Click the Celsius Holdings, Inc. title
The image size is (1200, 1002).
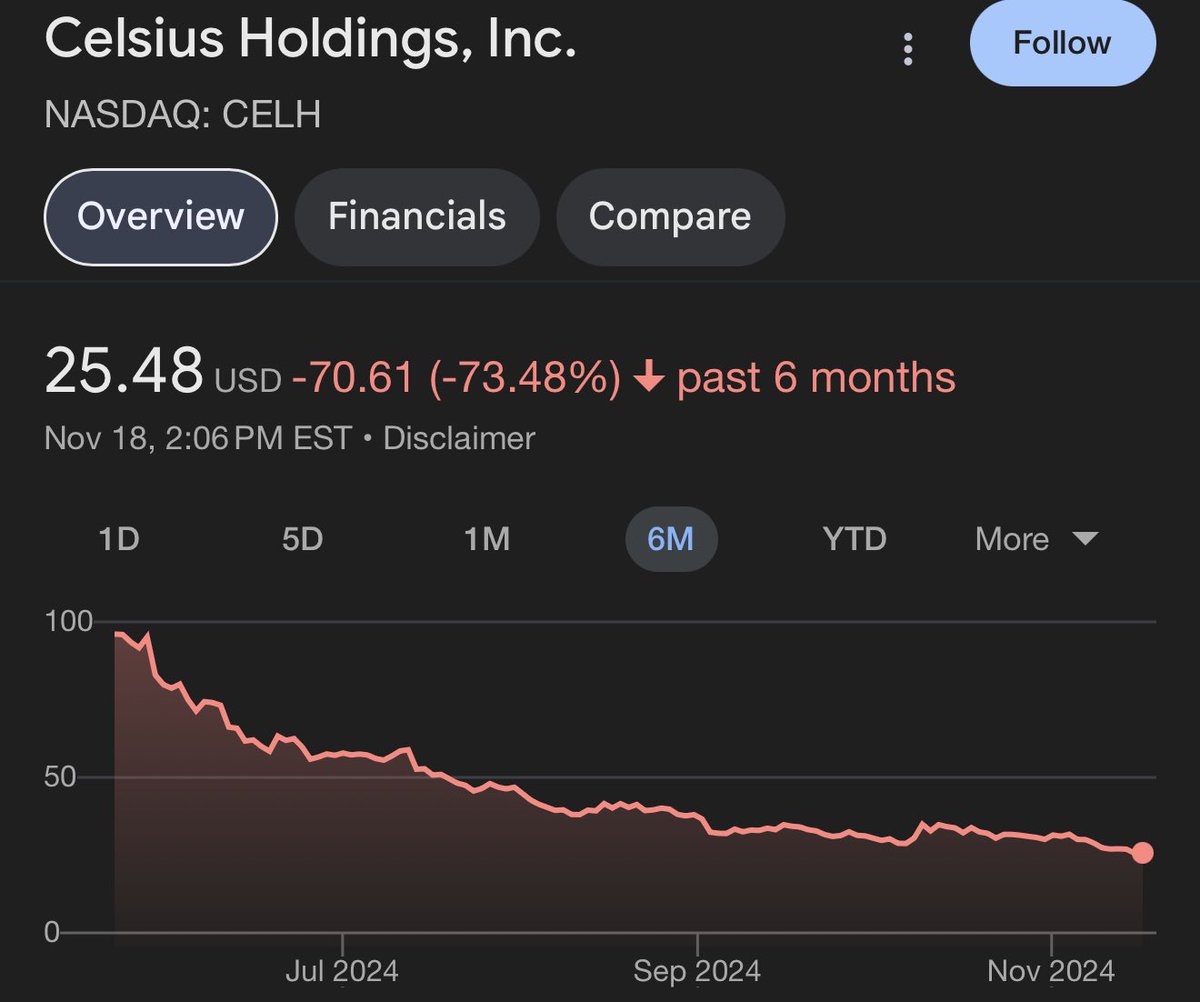[311, 42]
